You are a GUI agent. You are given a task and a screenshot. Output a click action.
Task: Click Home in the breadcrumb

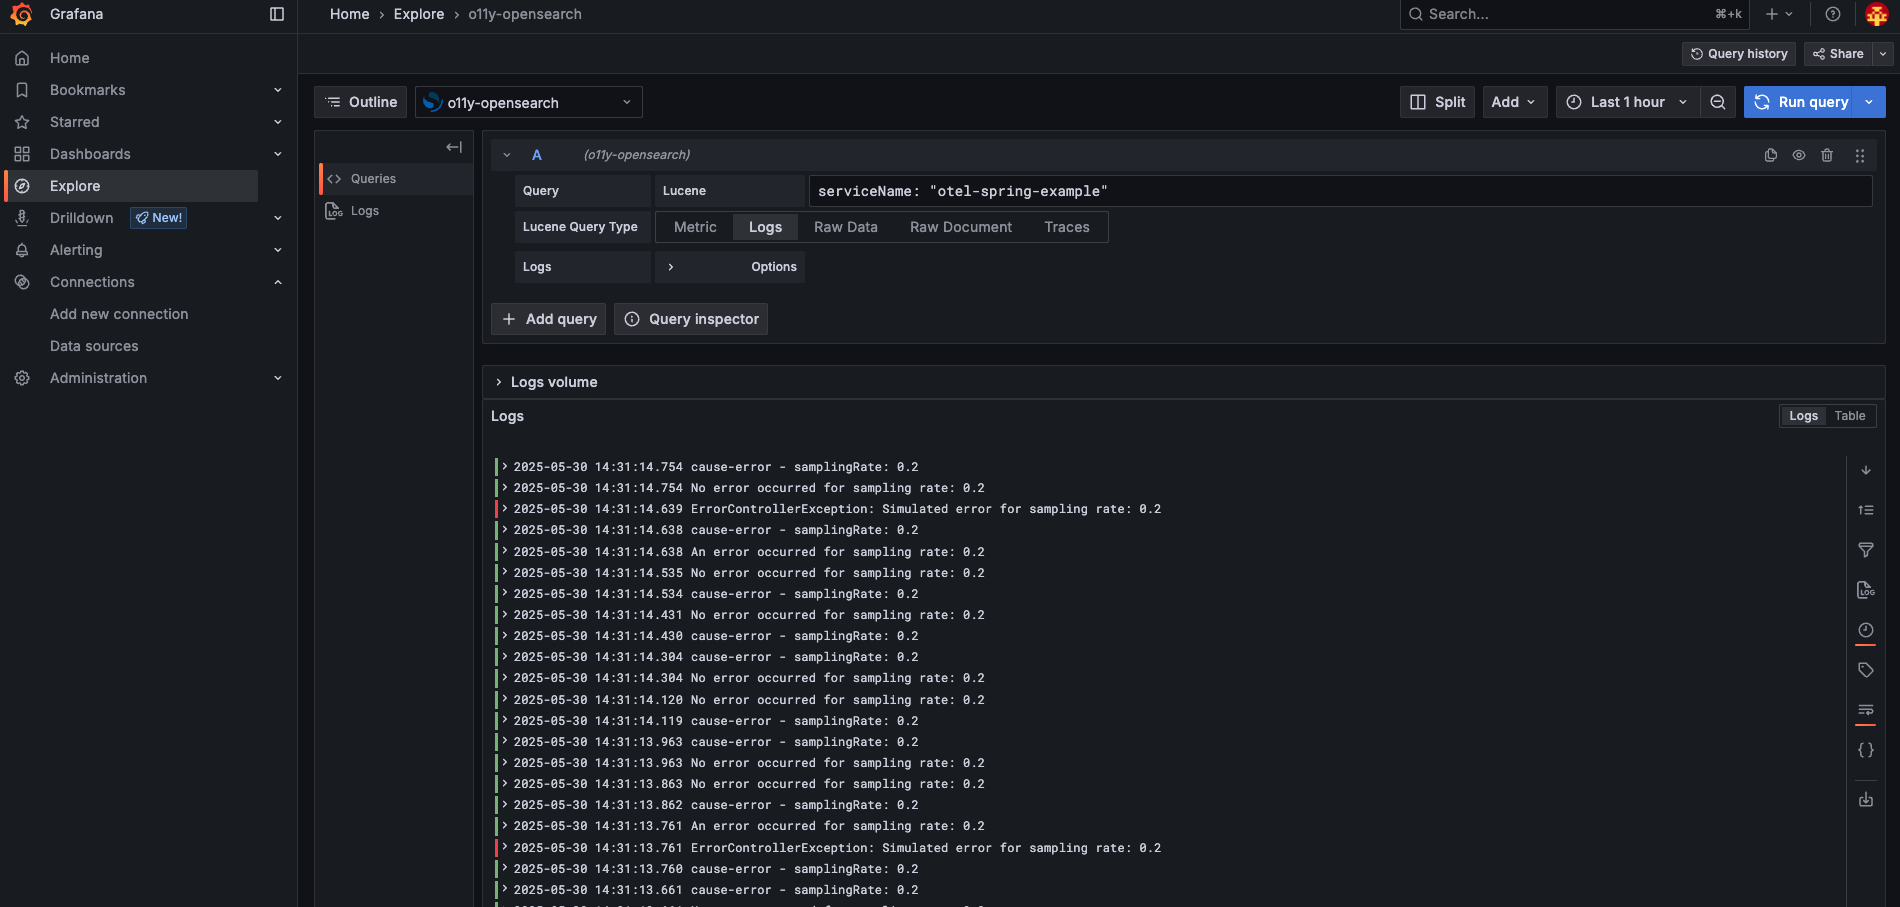coord(349,14)
